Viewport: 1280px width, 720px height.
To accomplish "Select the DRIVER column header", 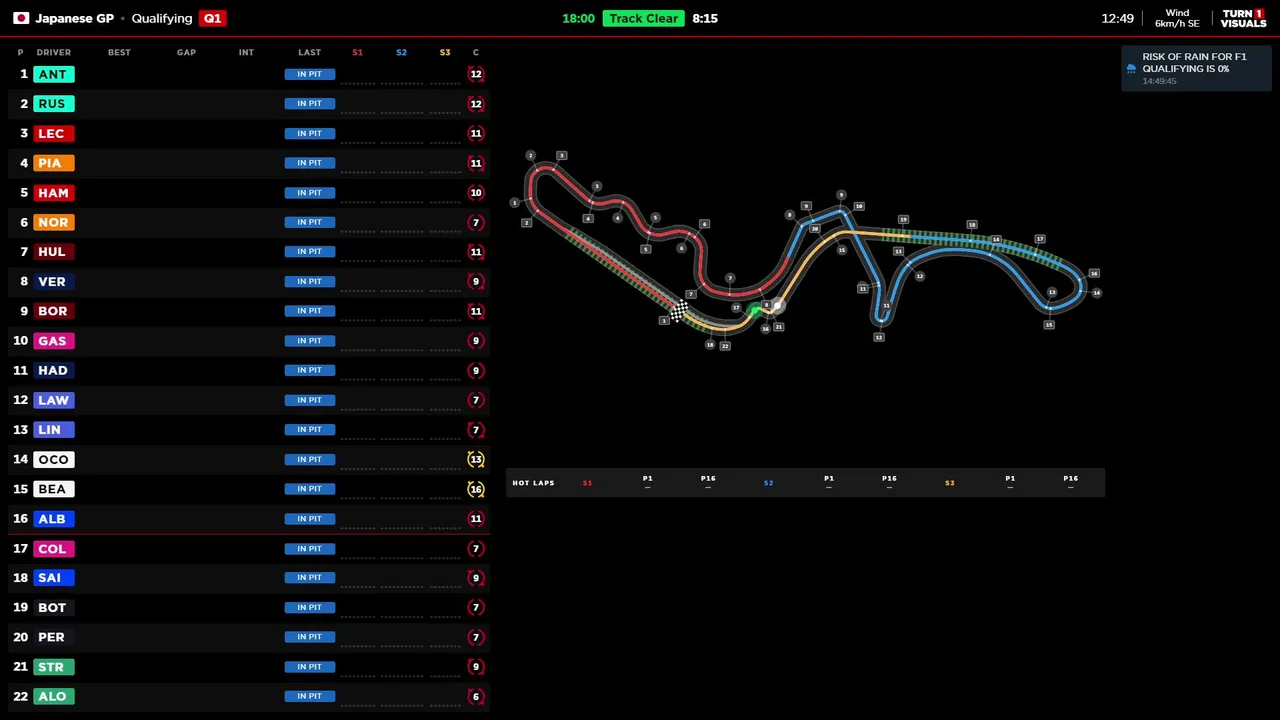I will 54,52.
